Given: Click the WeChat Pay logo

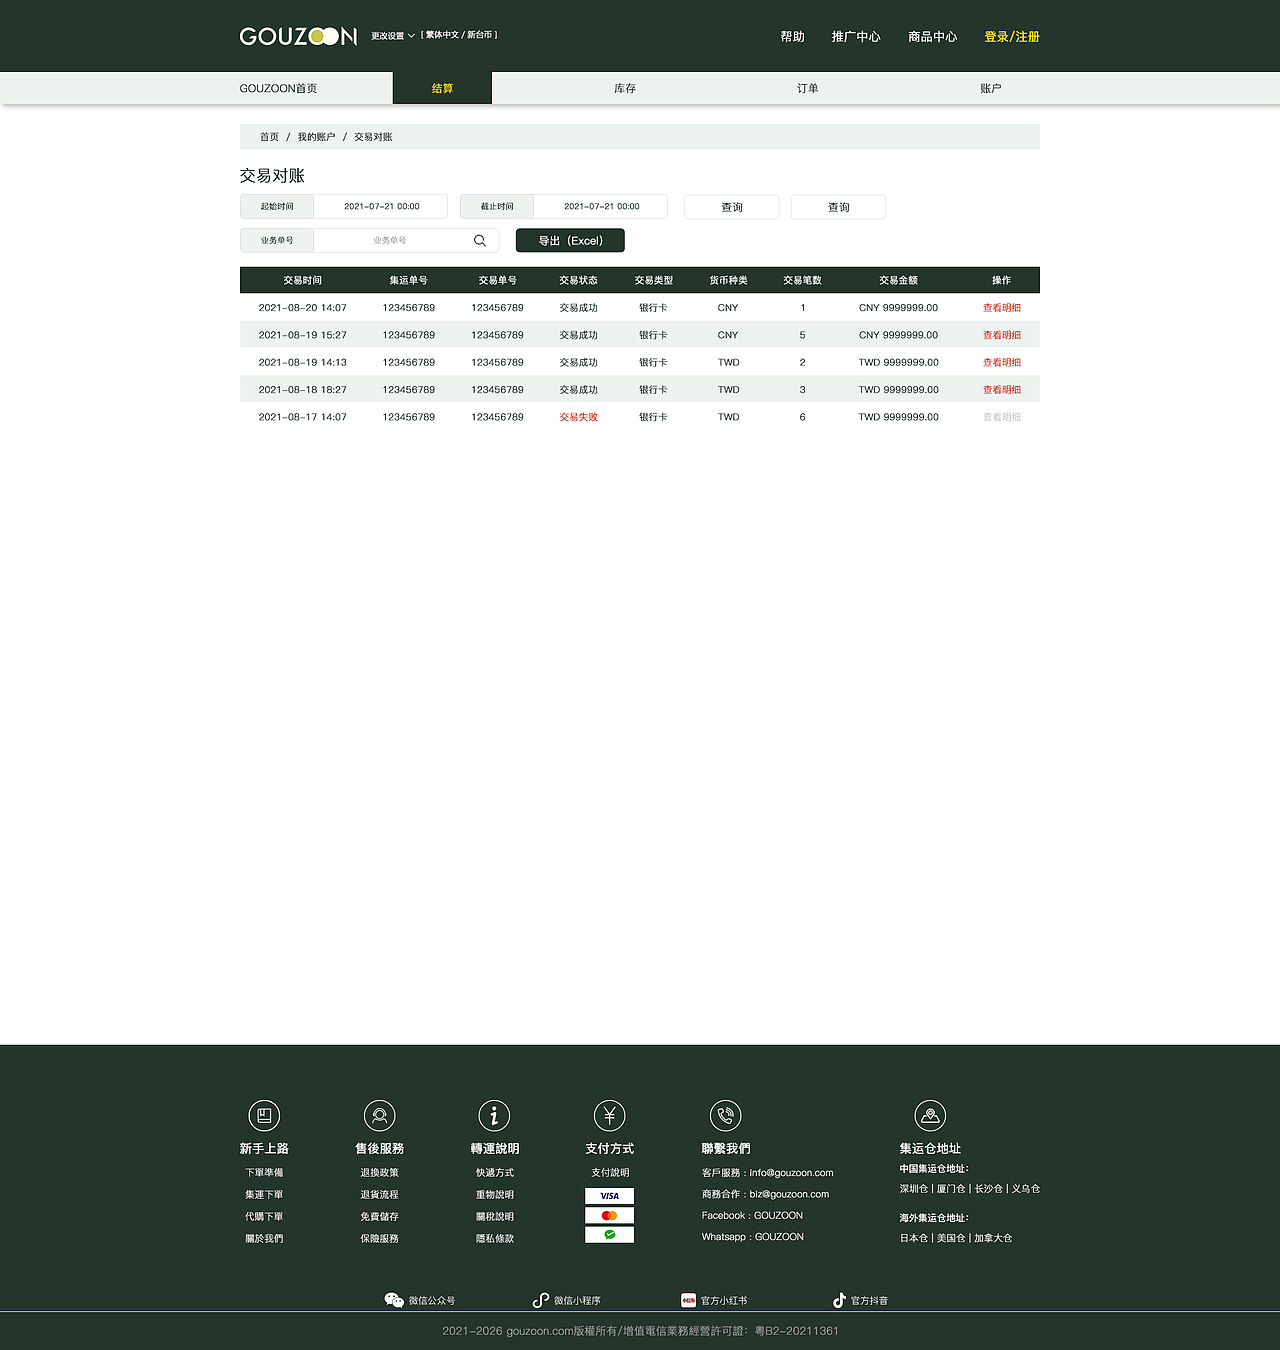Looking at the screenshot, I should 610,1235.
